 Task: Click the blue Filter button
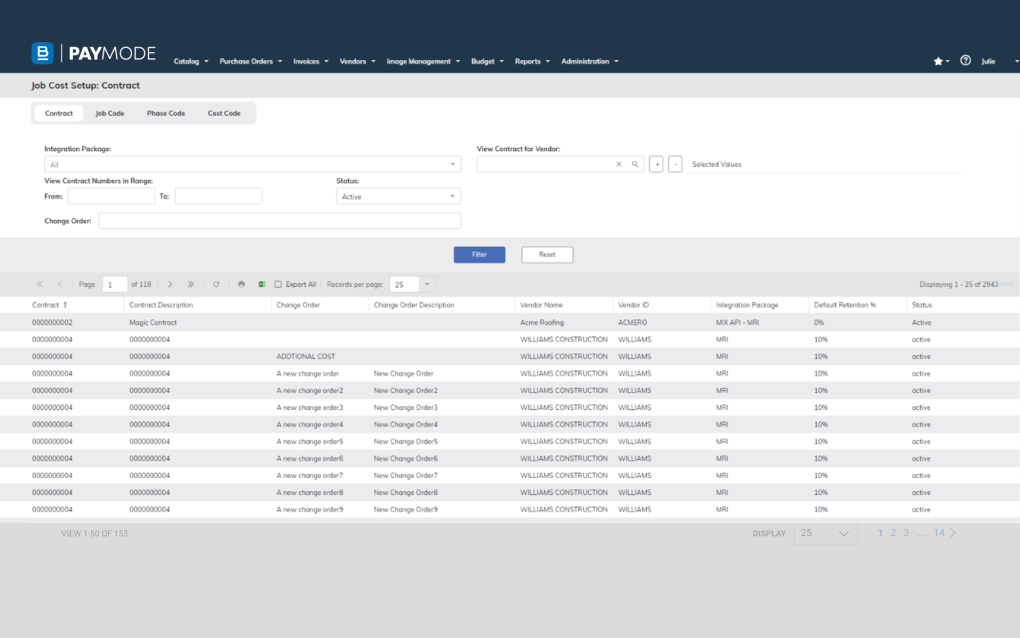click(x=479, y=255)
